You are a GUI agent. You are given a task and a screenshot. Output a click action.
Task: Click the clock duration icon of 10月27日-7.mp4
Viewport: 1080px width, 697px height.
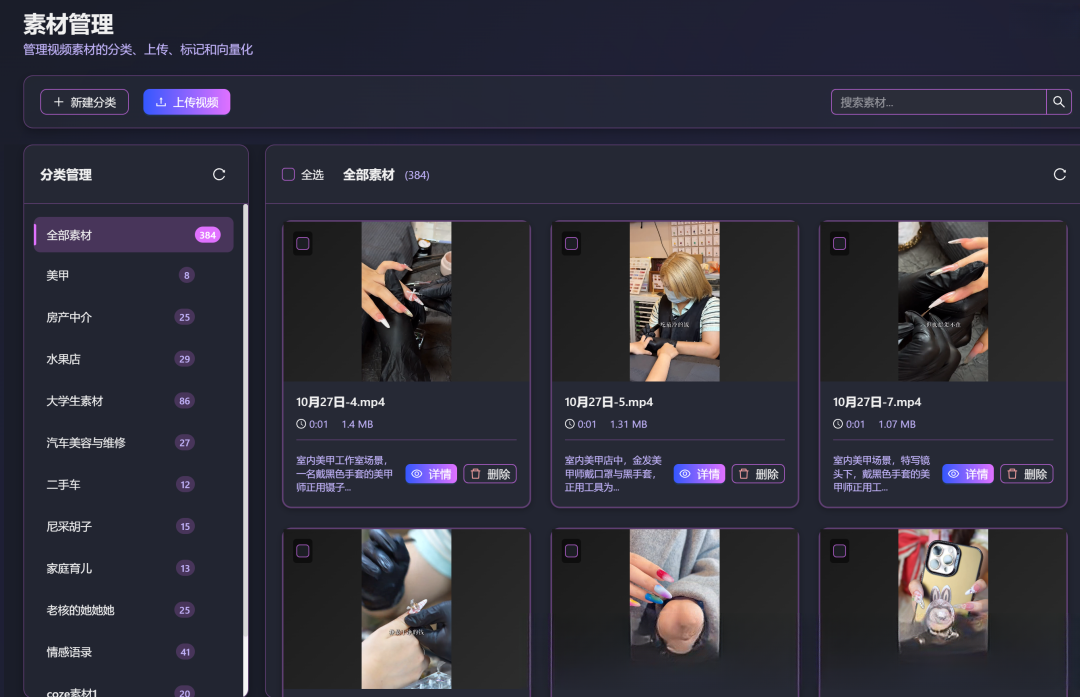point(838,423)
